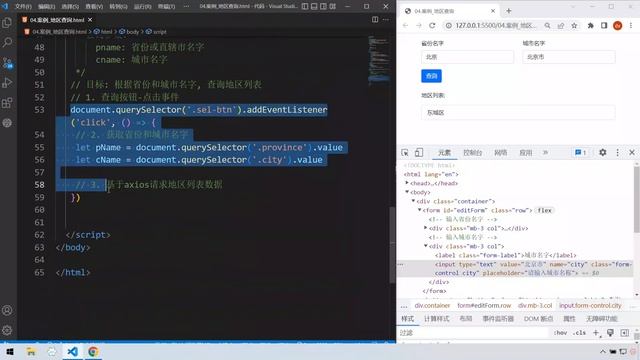
Task: Switch to DevTools 元素 tab
Action: pyautogui.click(x=444, y=153)
